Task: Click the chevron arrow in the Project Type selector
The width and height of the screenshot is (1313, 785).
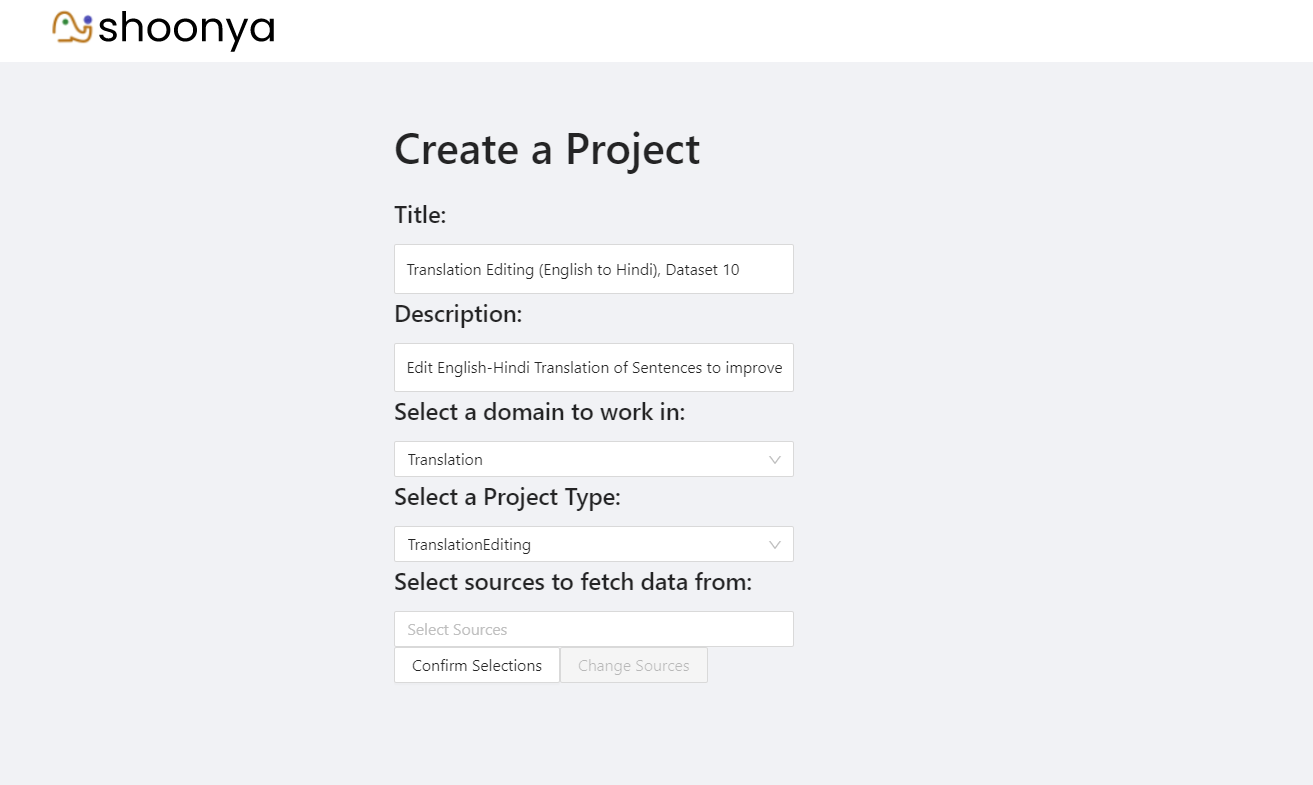Action: [x=775, y=545]
